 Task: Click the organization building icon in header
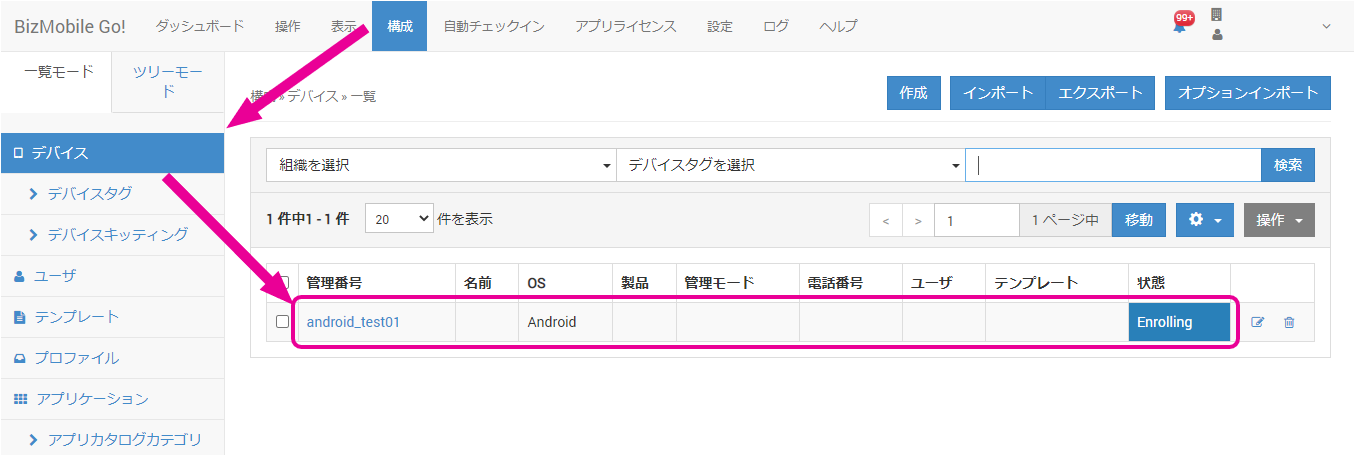(1217, 15)
